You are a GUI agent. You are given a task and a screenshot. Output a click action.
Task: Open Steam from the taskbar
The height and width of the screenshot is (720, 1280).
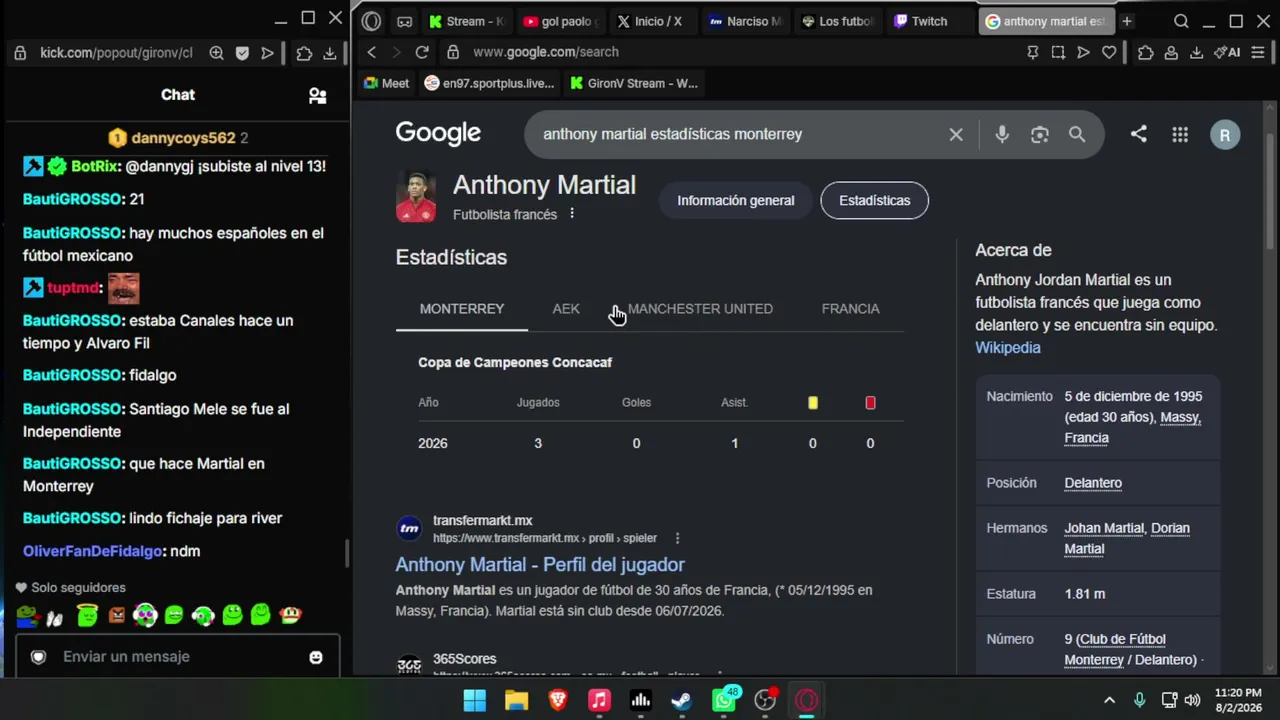[682, 700]
